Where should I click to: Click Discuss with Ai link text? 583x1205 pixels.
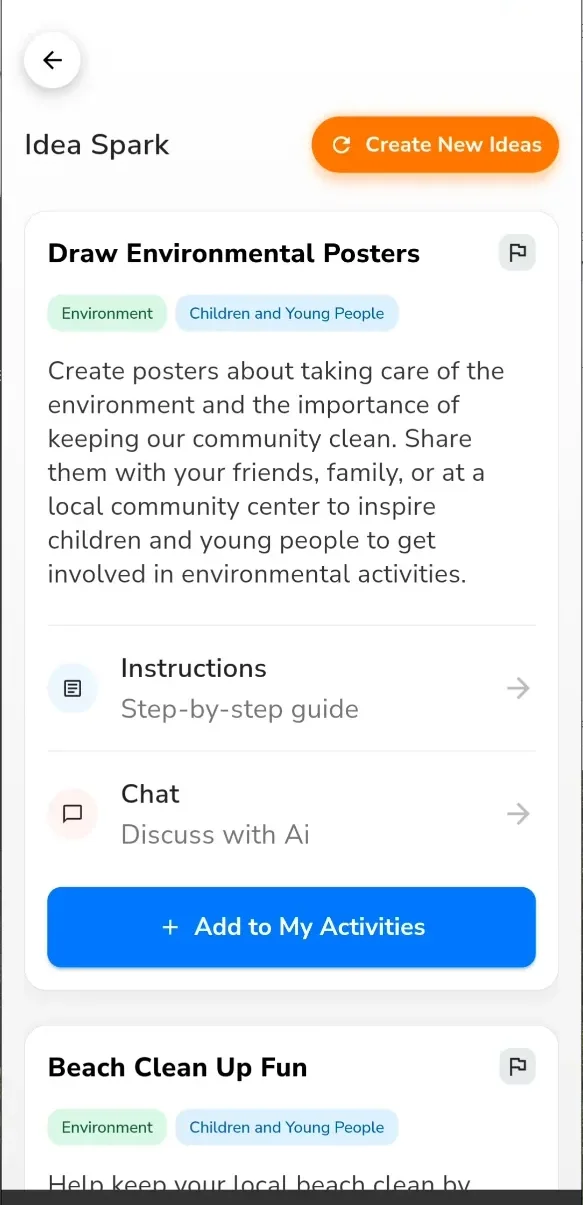[214, 834]
